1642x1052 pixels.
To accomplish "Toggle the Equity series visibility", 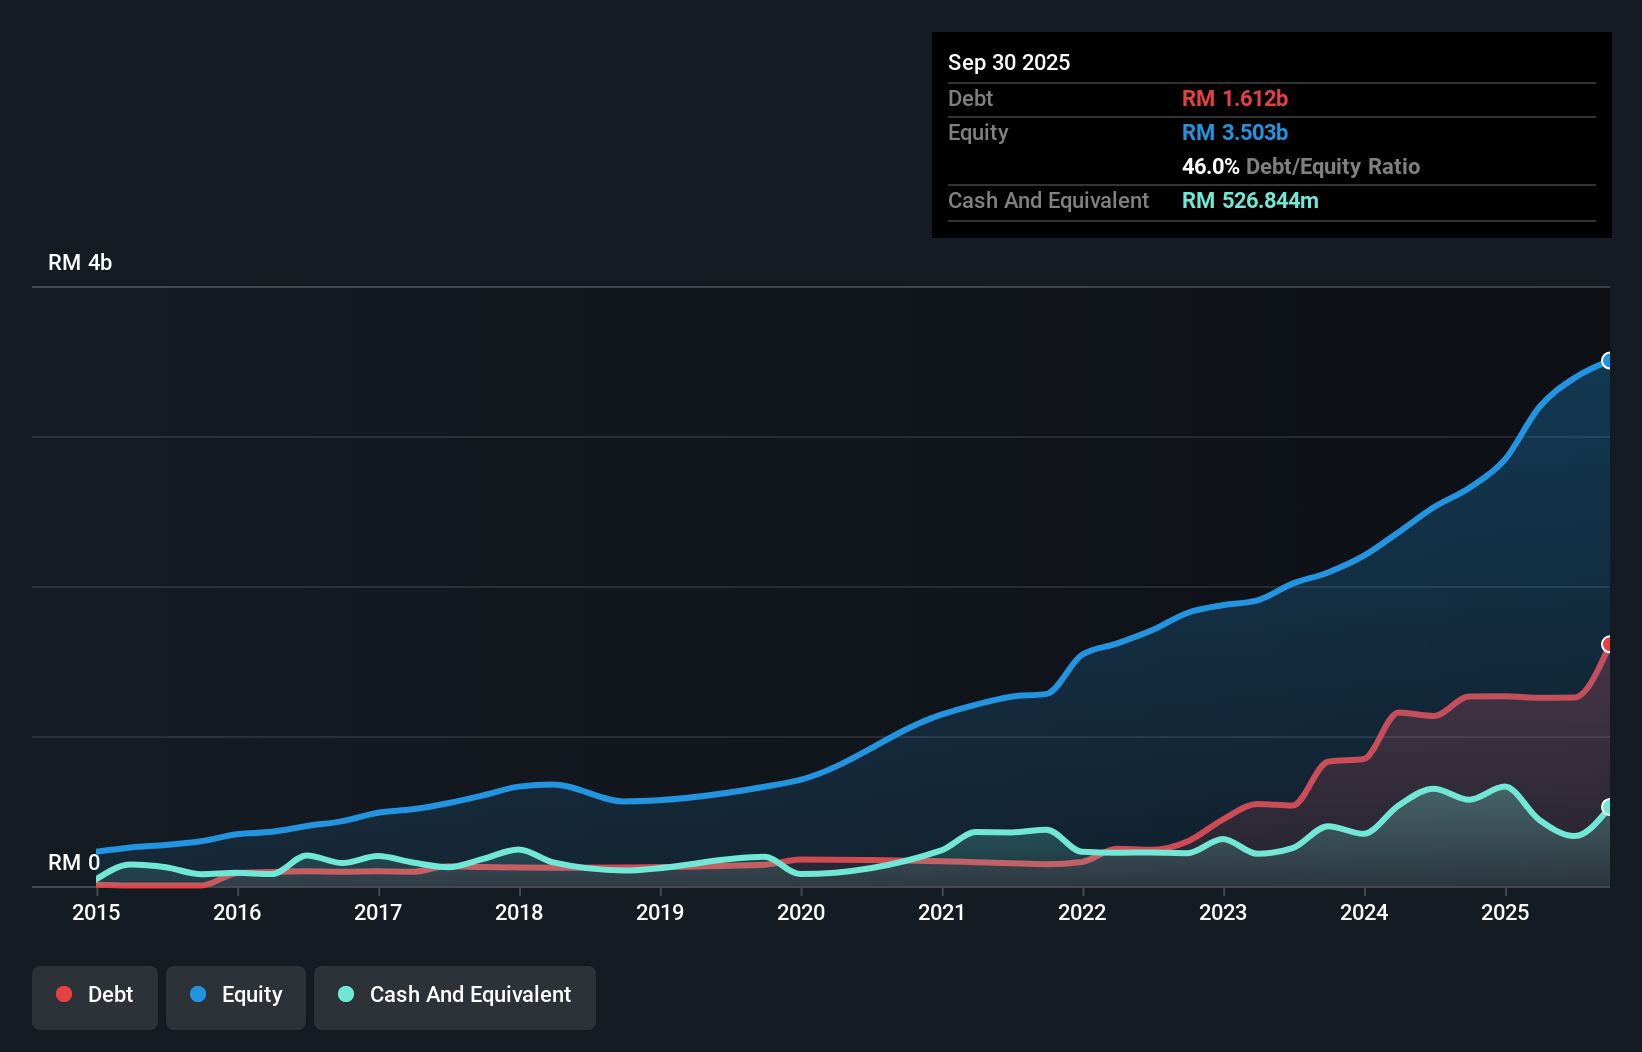I will [x=235, y=994].
